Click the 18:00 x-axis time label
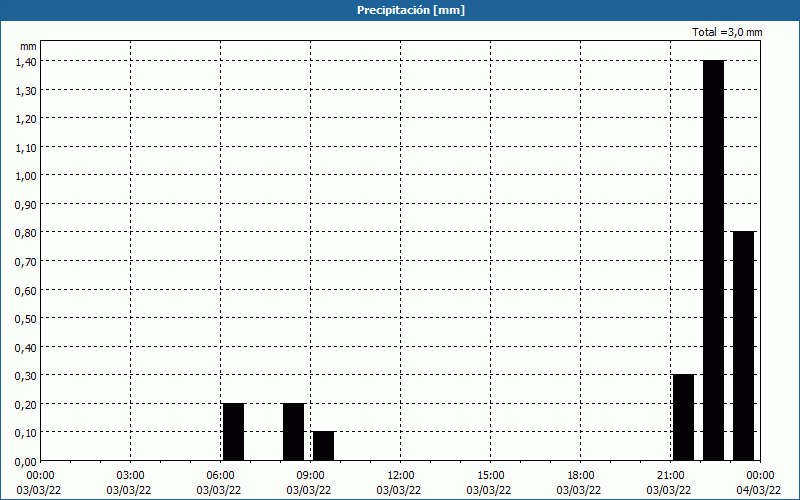The image size is (800, 500). (581, 476)
